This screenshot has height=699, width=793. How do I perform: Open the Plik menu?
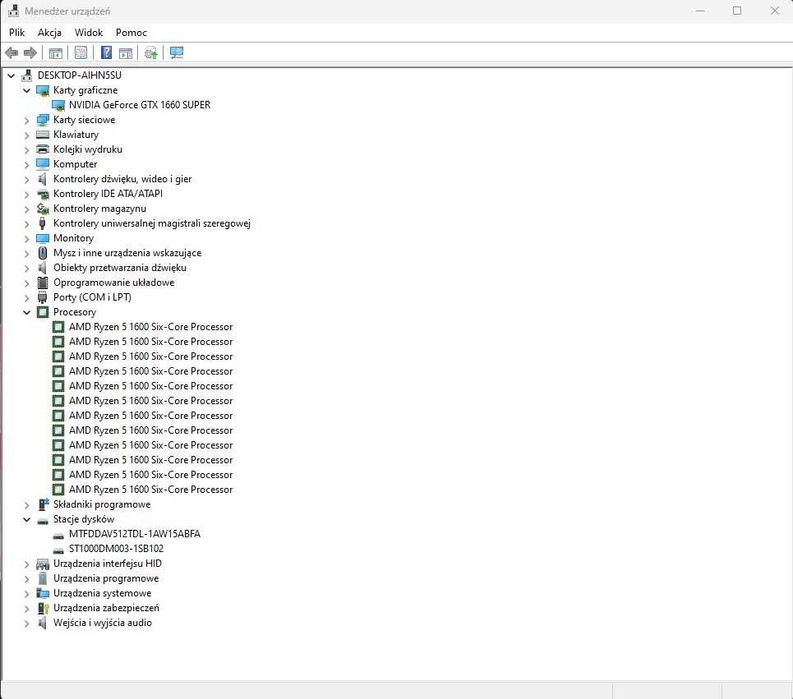(x=17, y=32)
